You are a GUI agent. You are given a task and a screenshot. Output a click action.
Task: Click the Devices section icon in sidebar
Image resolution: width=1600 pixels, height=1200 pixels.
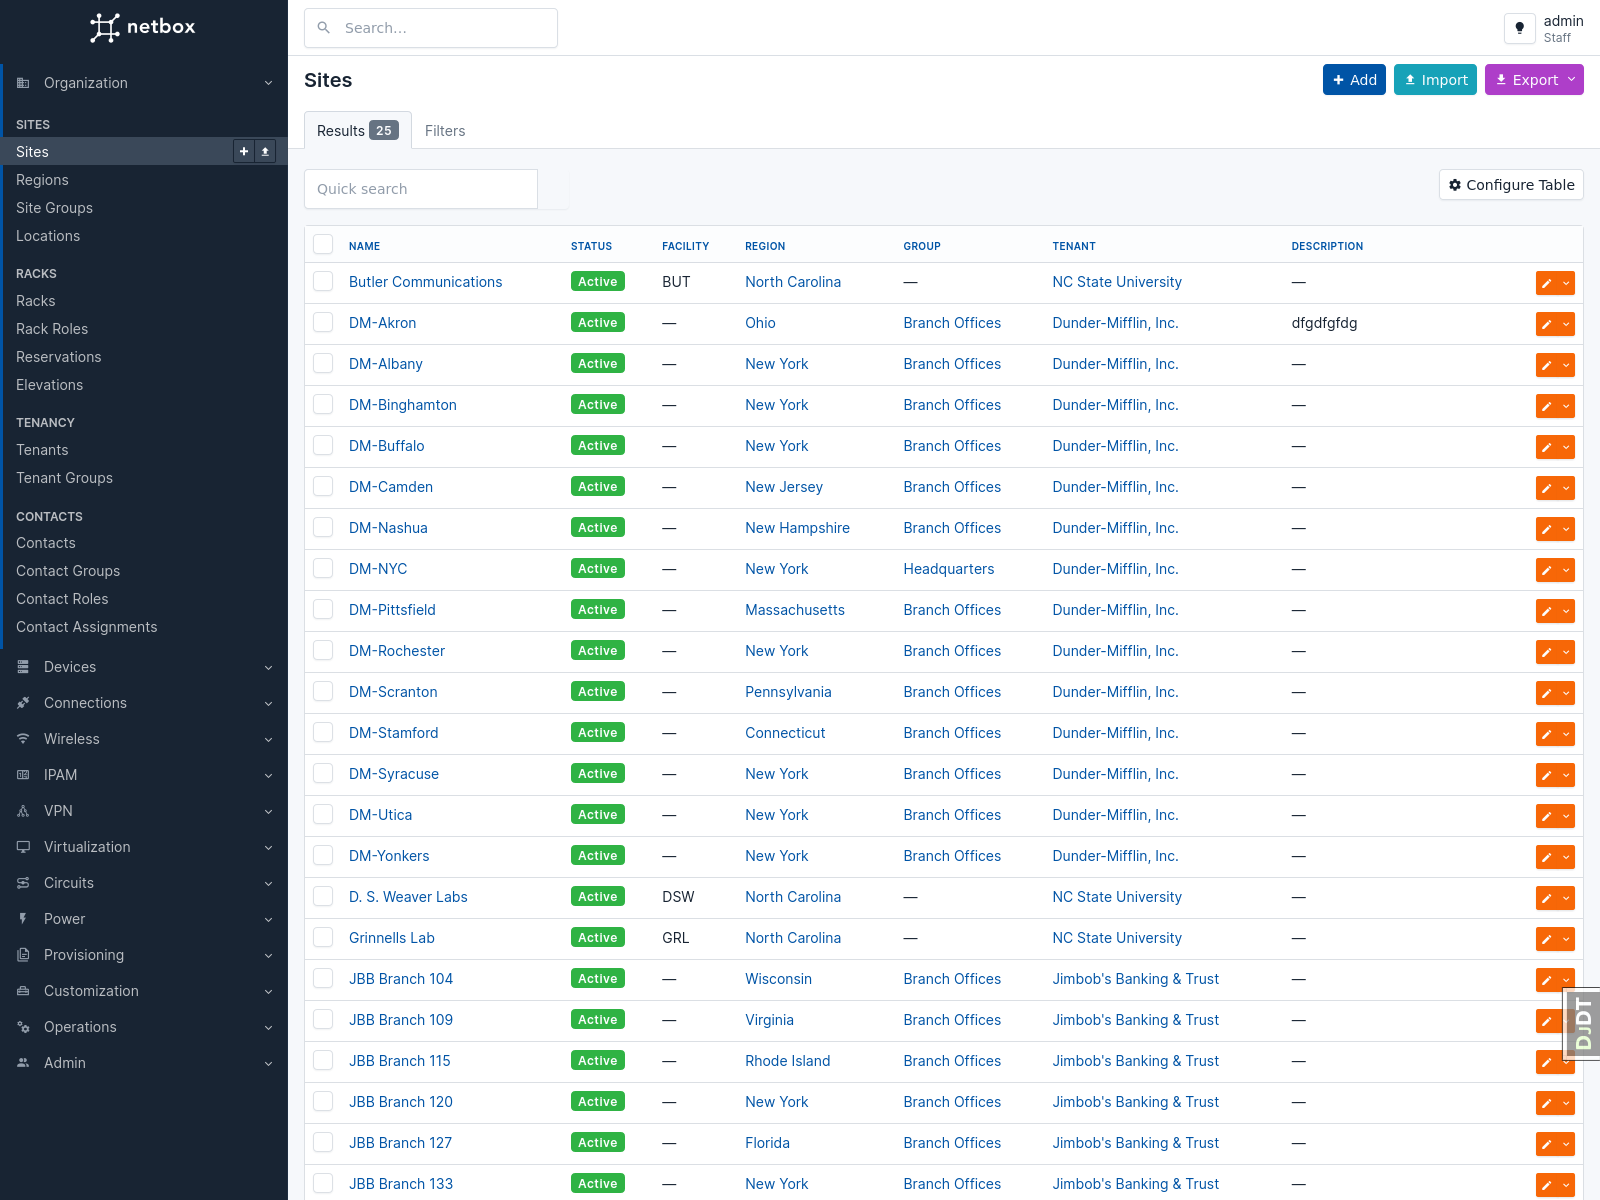tap(22, 666)
